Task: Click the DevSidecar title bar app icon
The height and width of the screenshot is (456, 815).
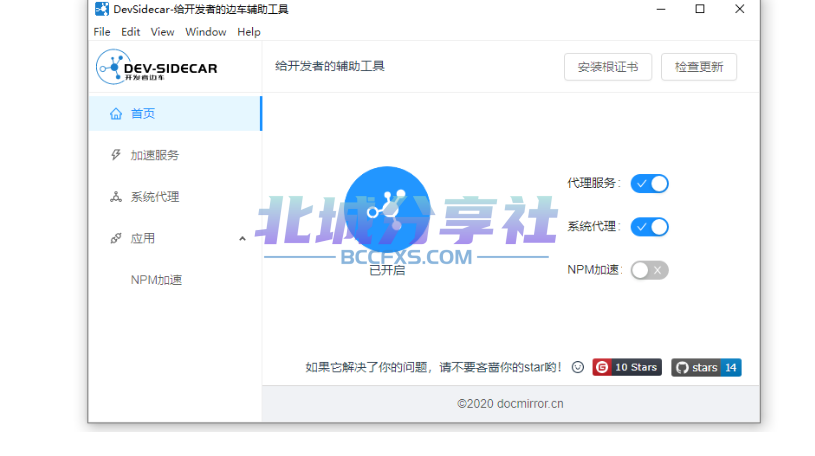Action: (x=102, y=9)
